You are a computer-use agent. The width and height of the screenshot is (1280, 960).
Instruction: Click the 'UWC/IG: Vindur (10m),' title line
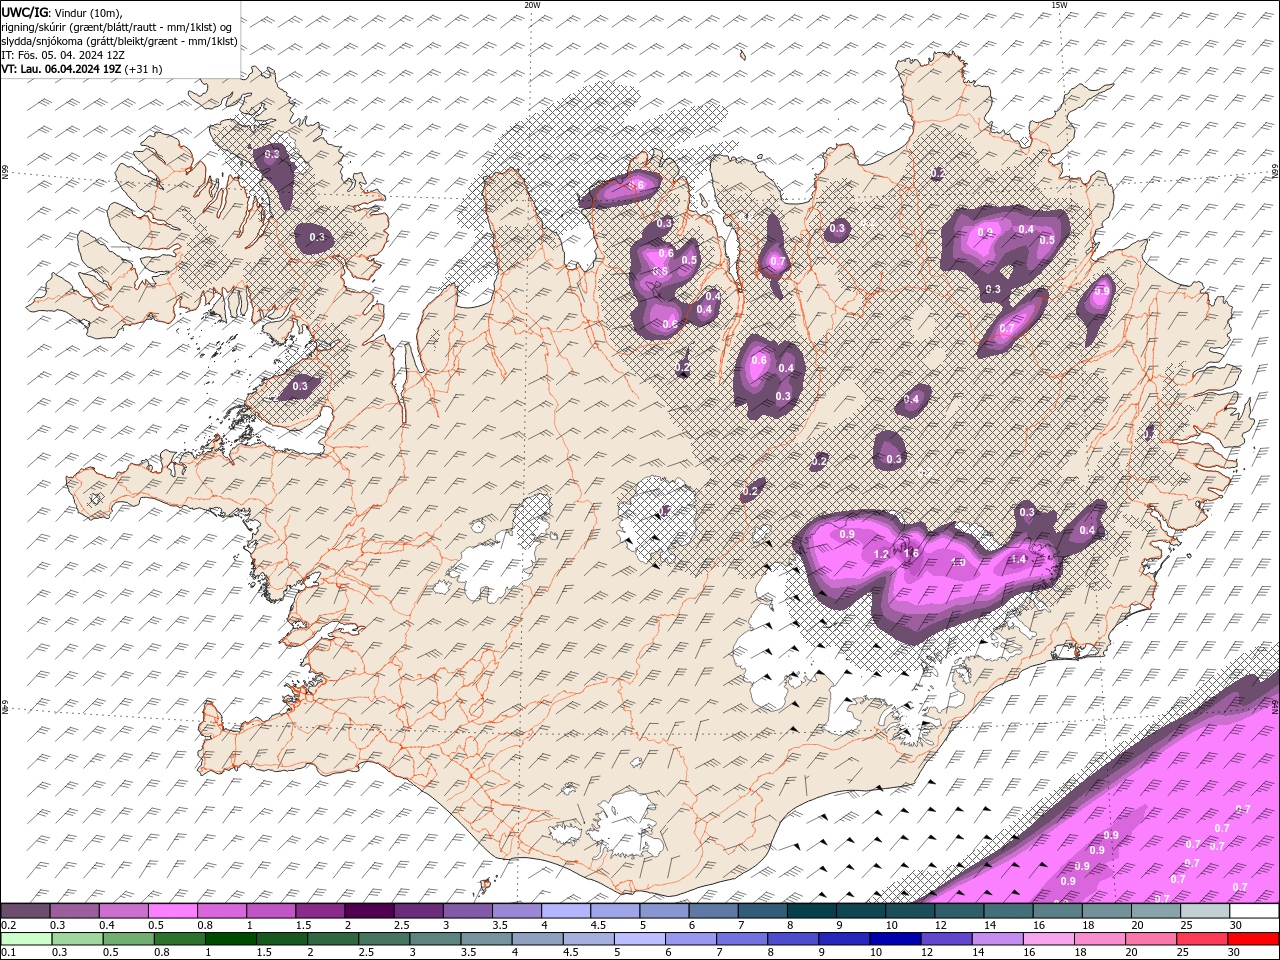click(x=62, y=12)
